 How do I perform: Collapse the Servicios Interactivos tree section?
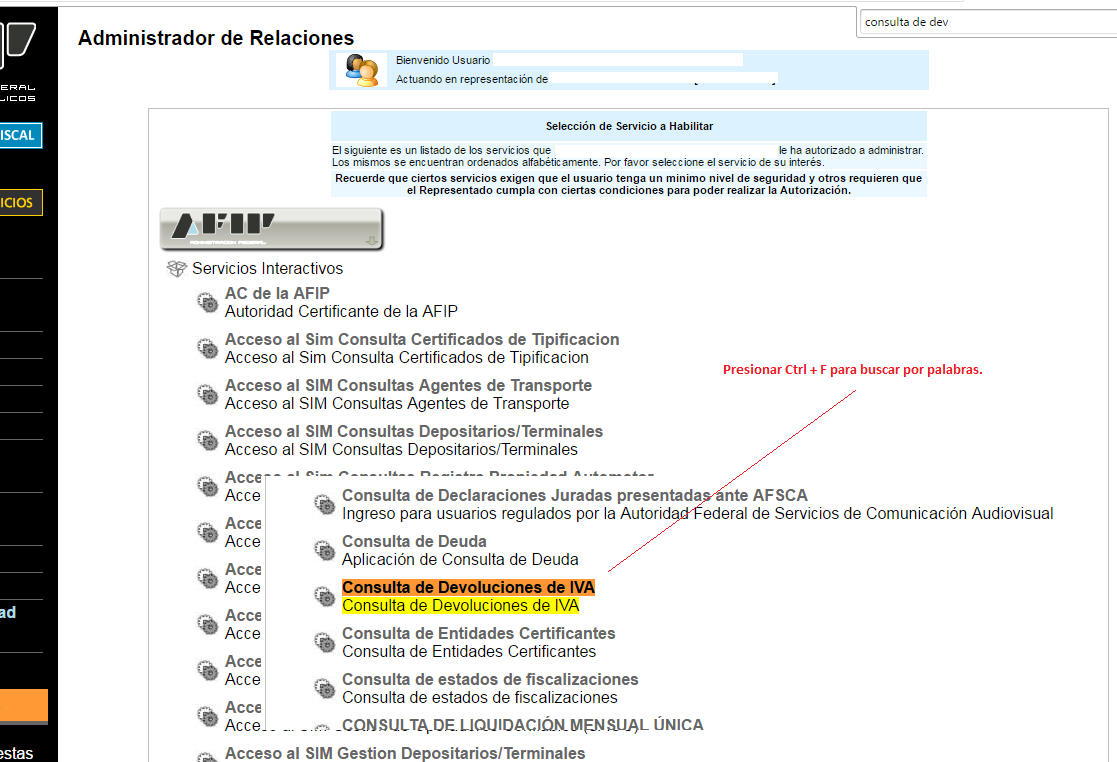pos(267,269)
